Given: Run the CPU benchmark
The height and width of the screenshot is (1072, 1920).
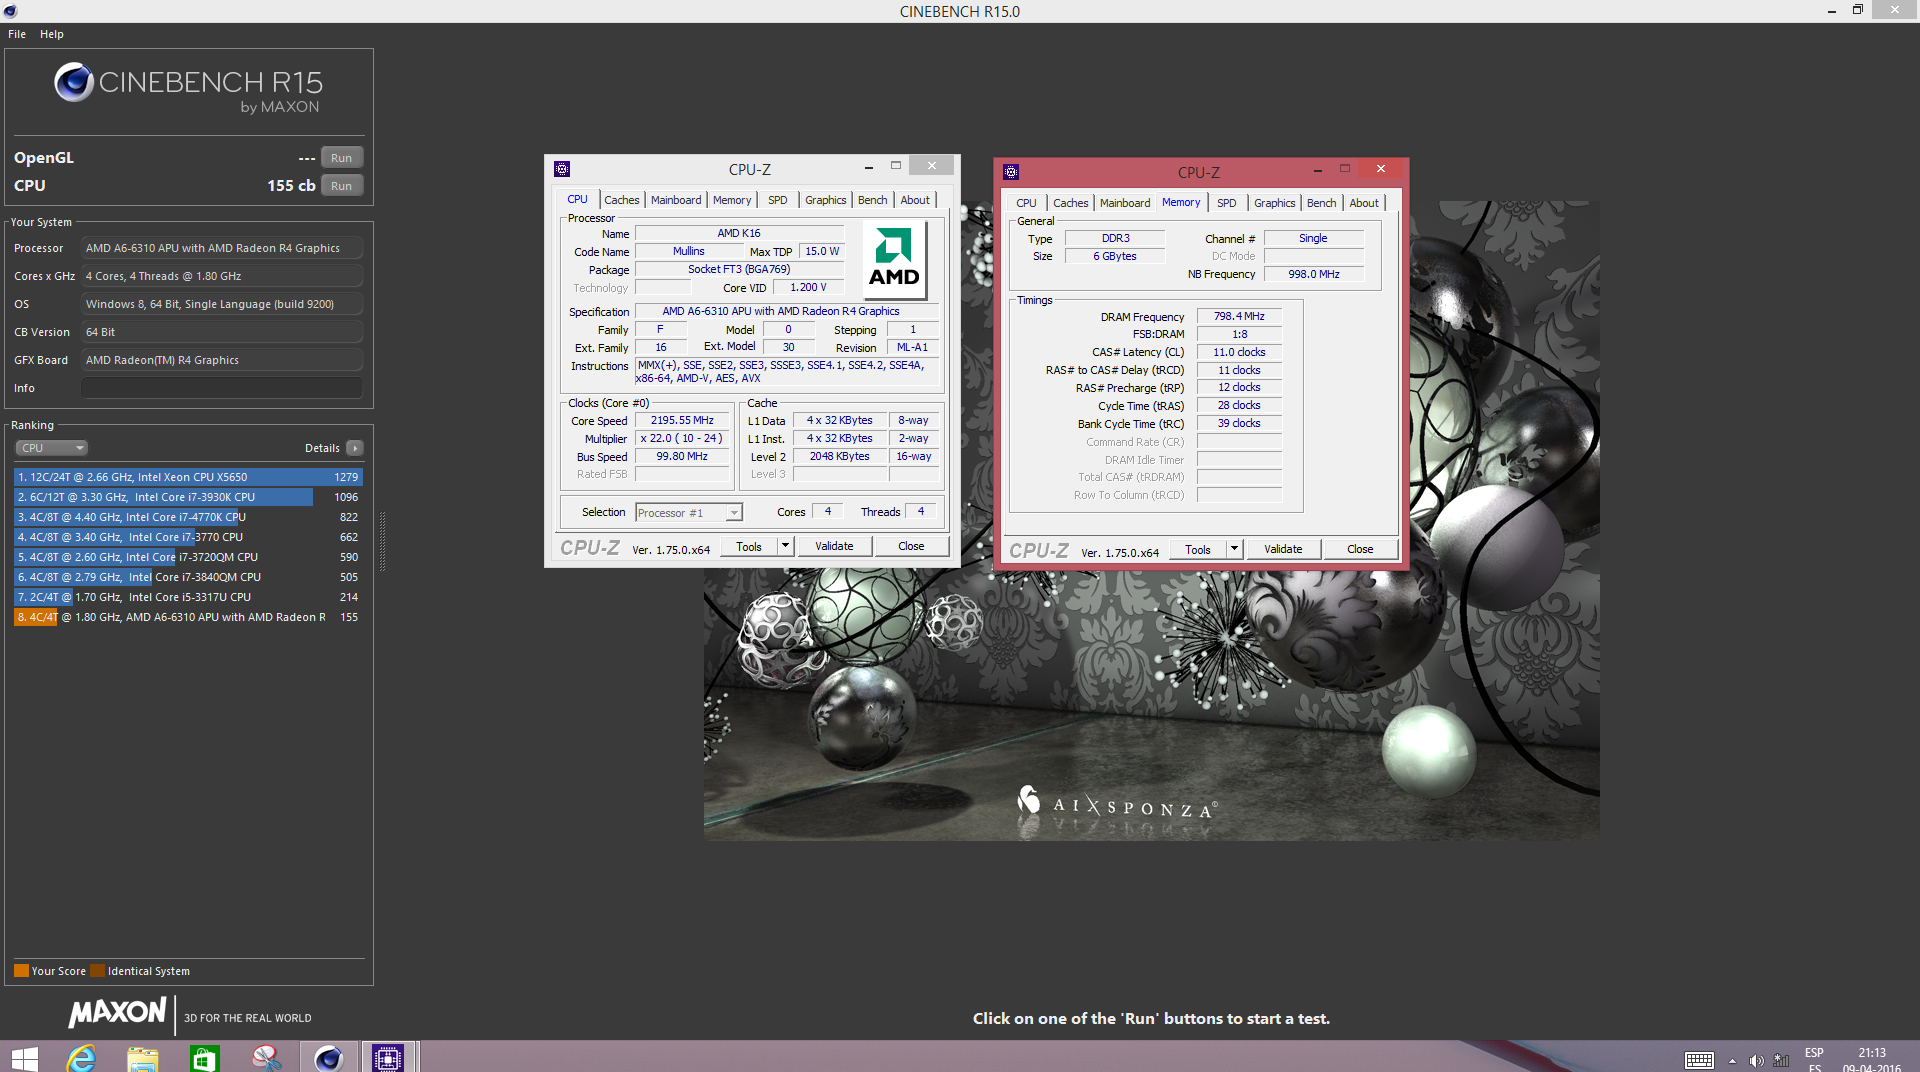Looking at the screenshot, I should point(342,186).
